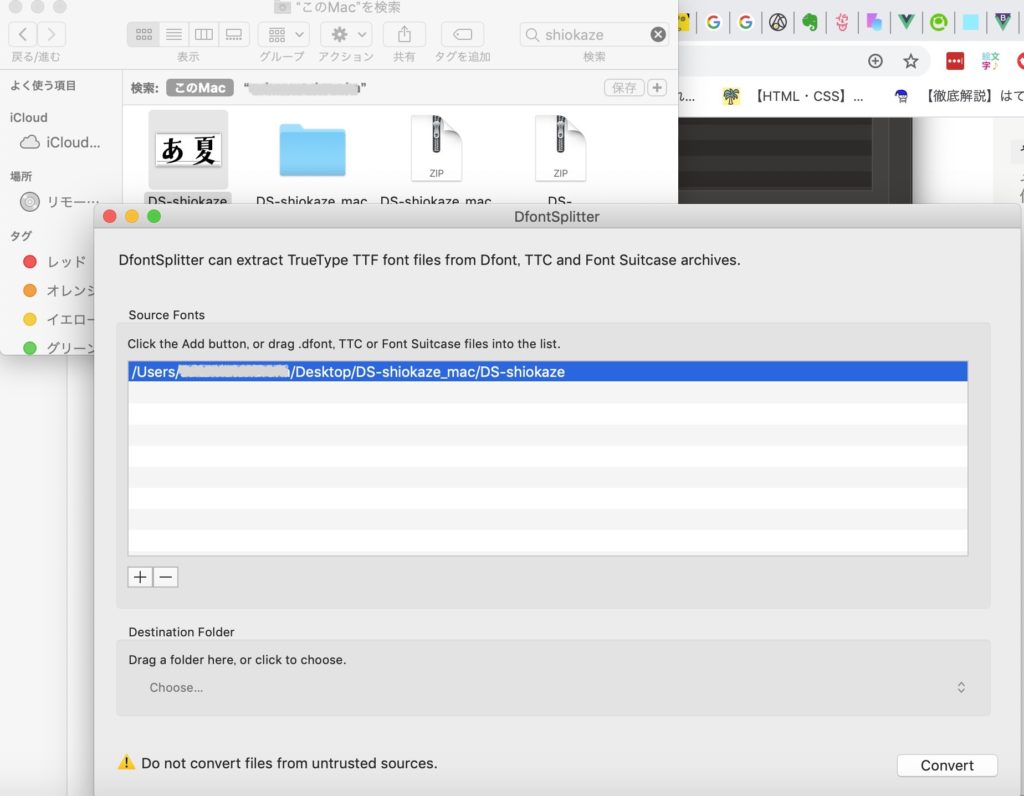The height and width of the screenshot is (796, 1024).
Task: Minimize the DfontSplitter window
Action: (132, 216)
